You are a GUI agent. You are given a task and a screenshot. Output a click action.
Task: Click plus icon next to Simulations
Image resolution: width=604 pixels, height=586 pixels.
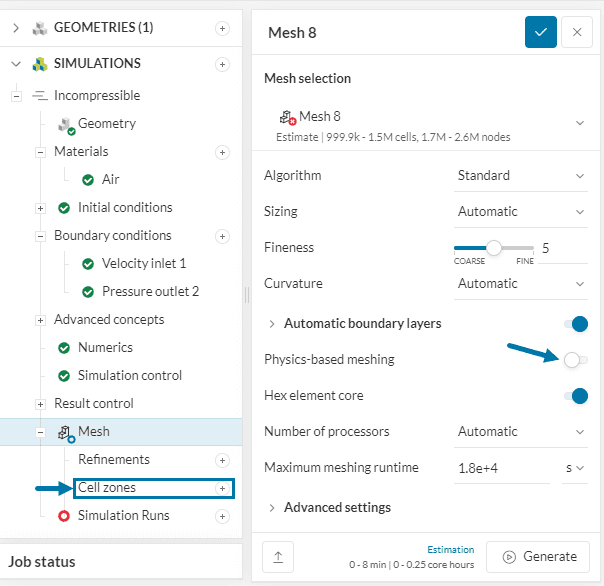pyautogui.click(x=222, y=64)
